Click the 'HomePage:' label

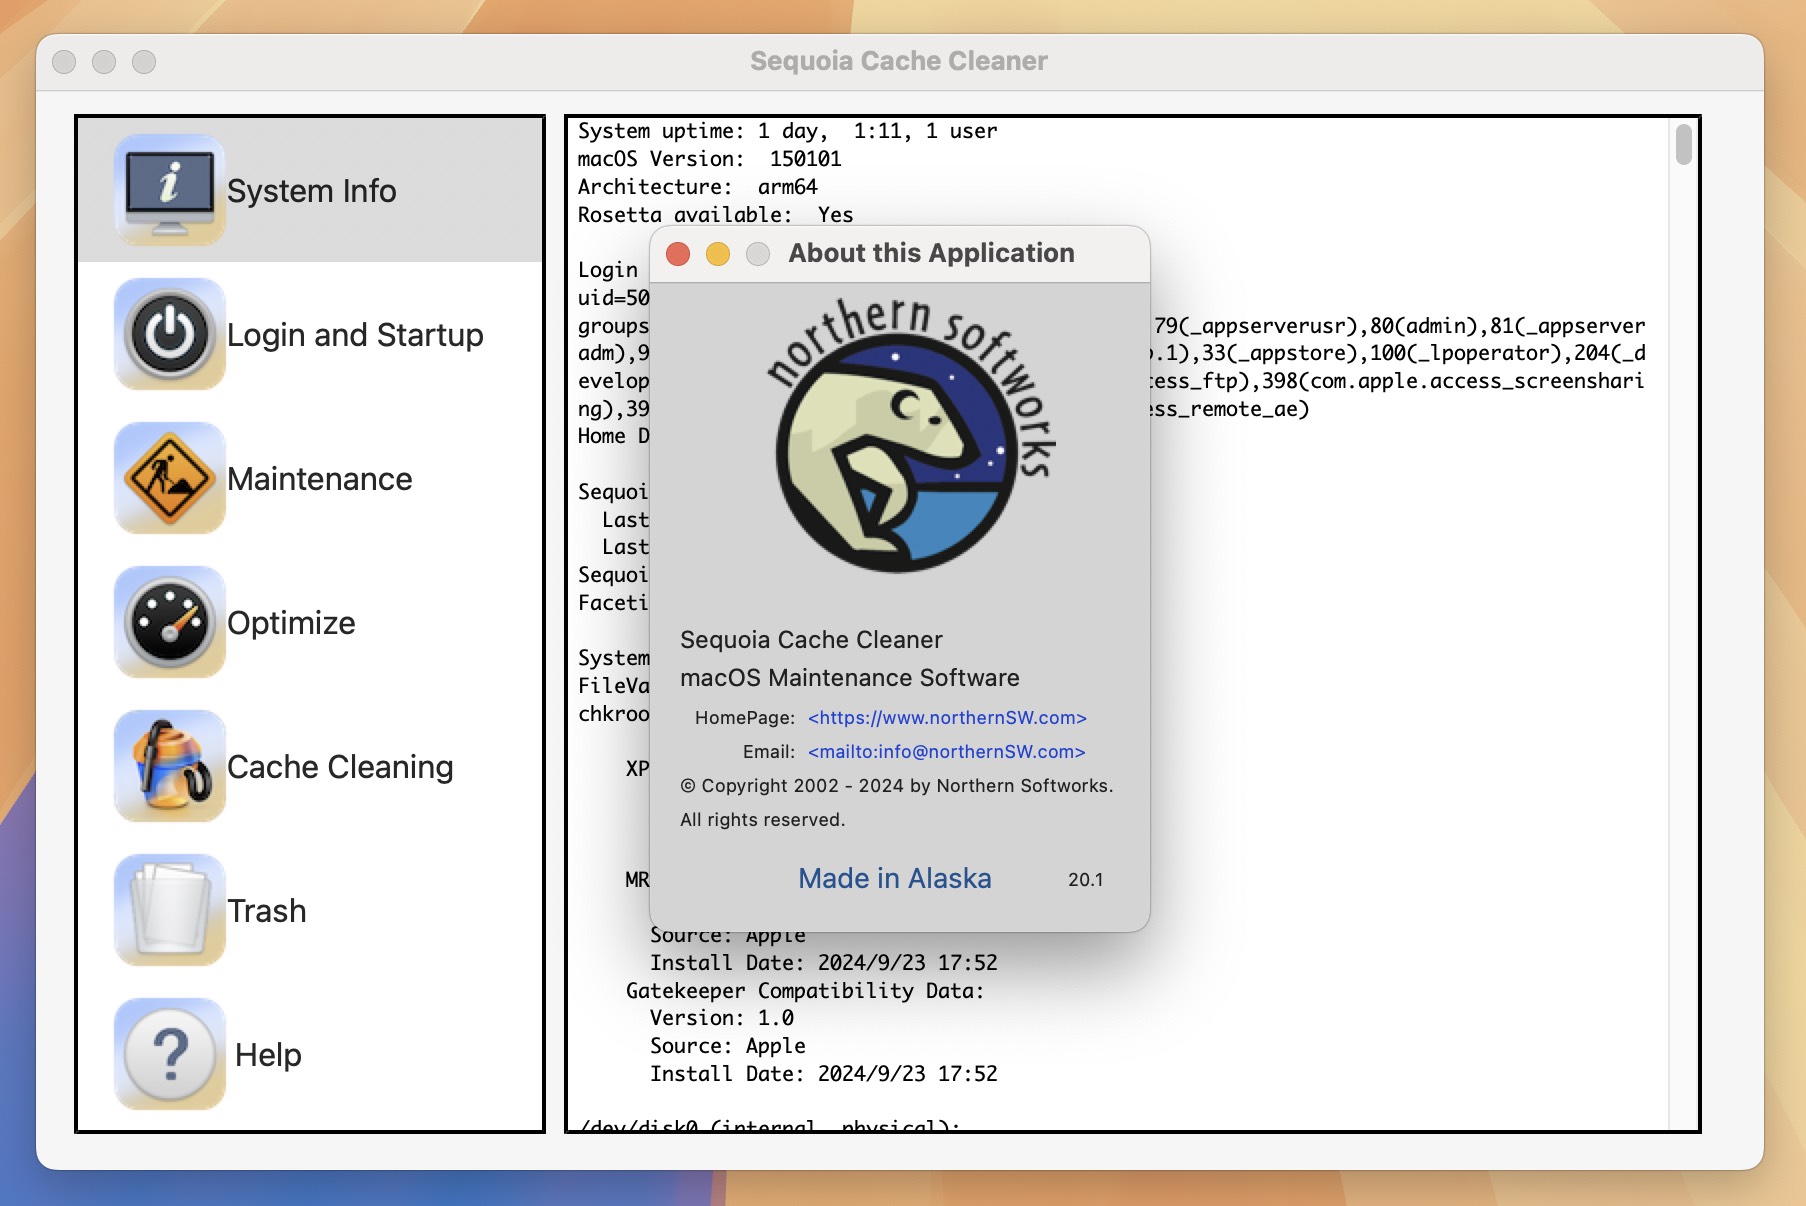click(x=745, y=718)
